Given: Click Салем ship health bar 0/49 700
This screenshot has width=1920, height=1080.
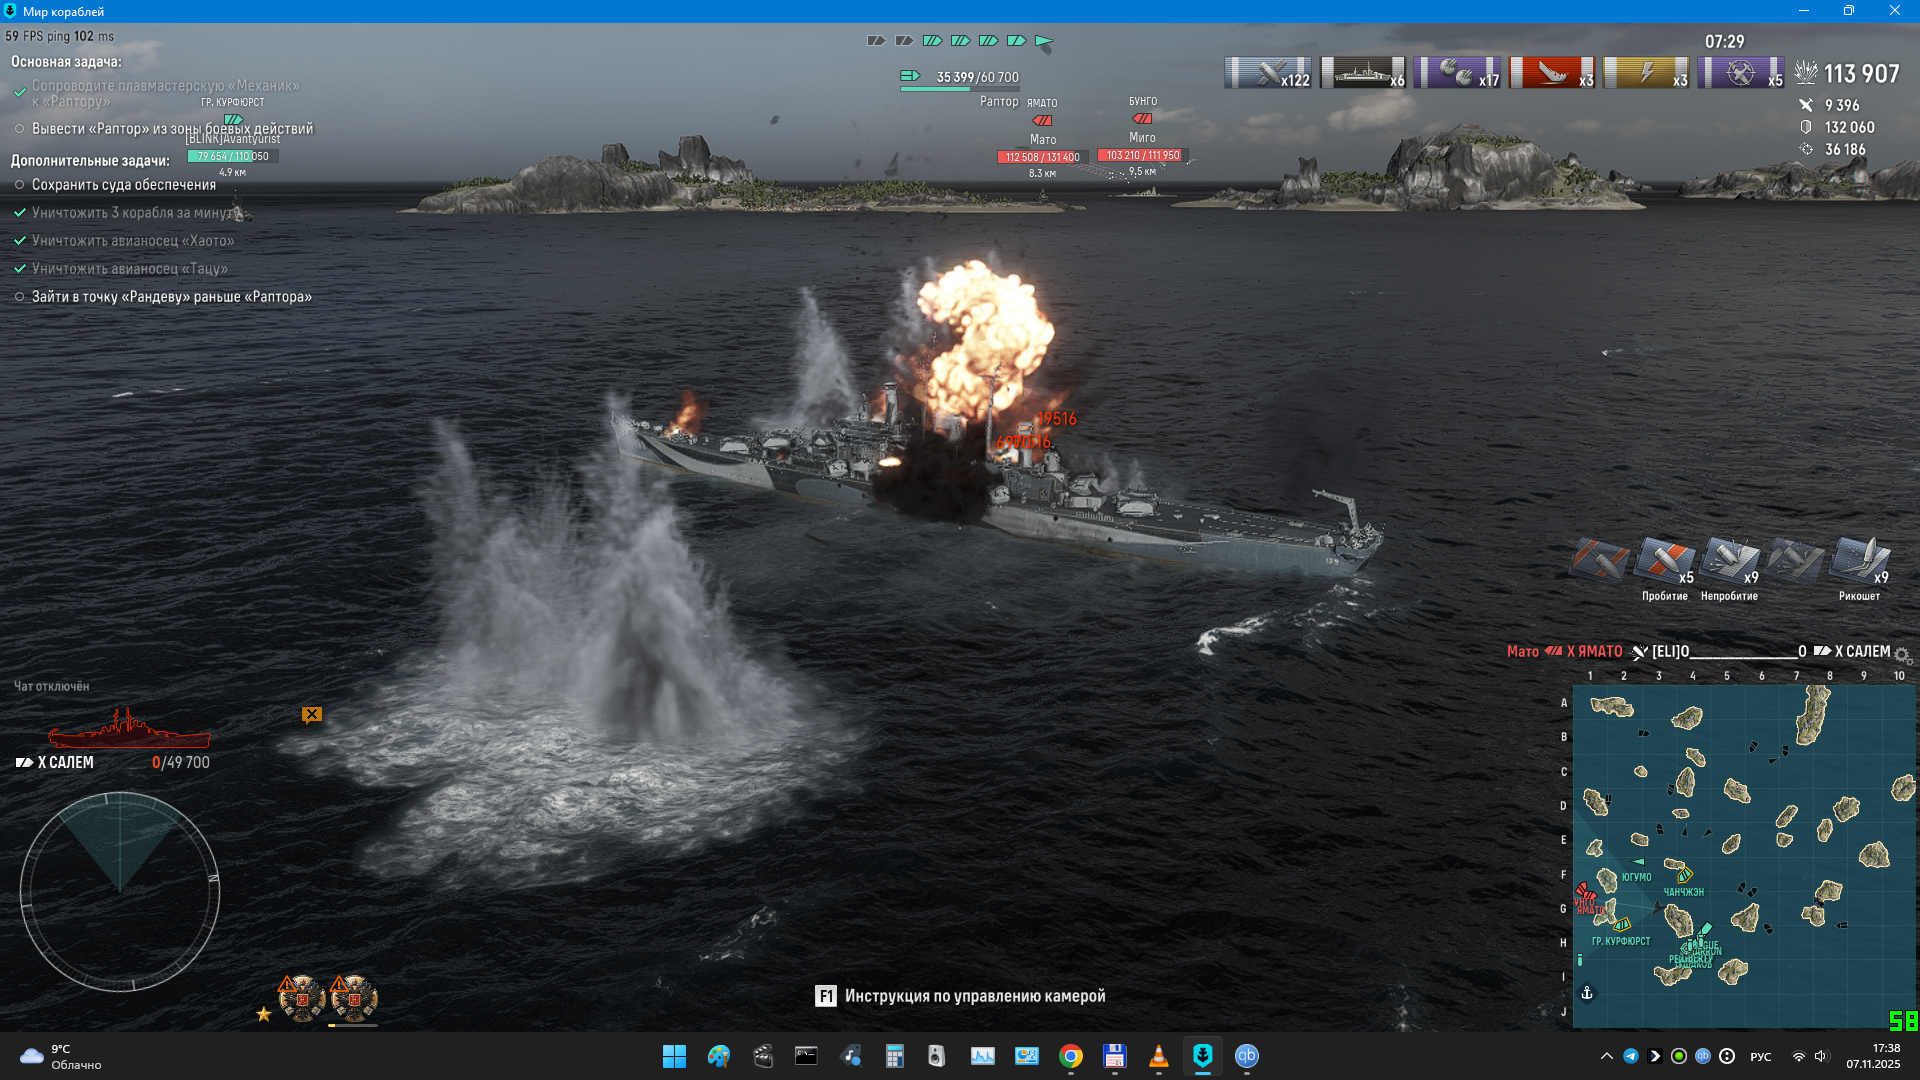Looking at the screenshot, I should (x=180, y=762).
